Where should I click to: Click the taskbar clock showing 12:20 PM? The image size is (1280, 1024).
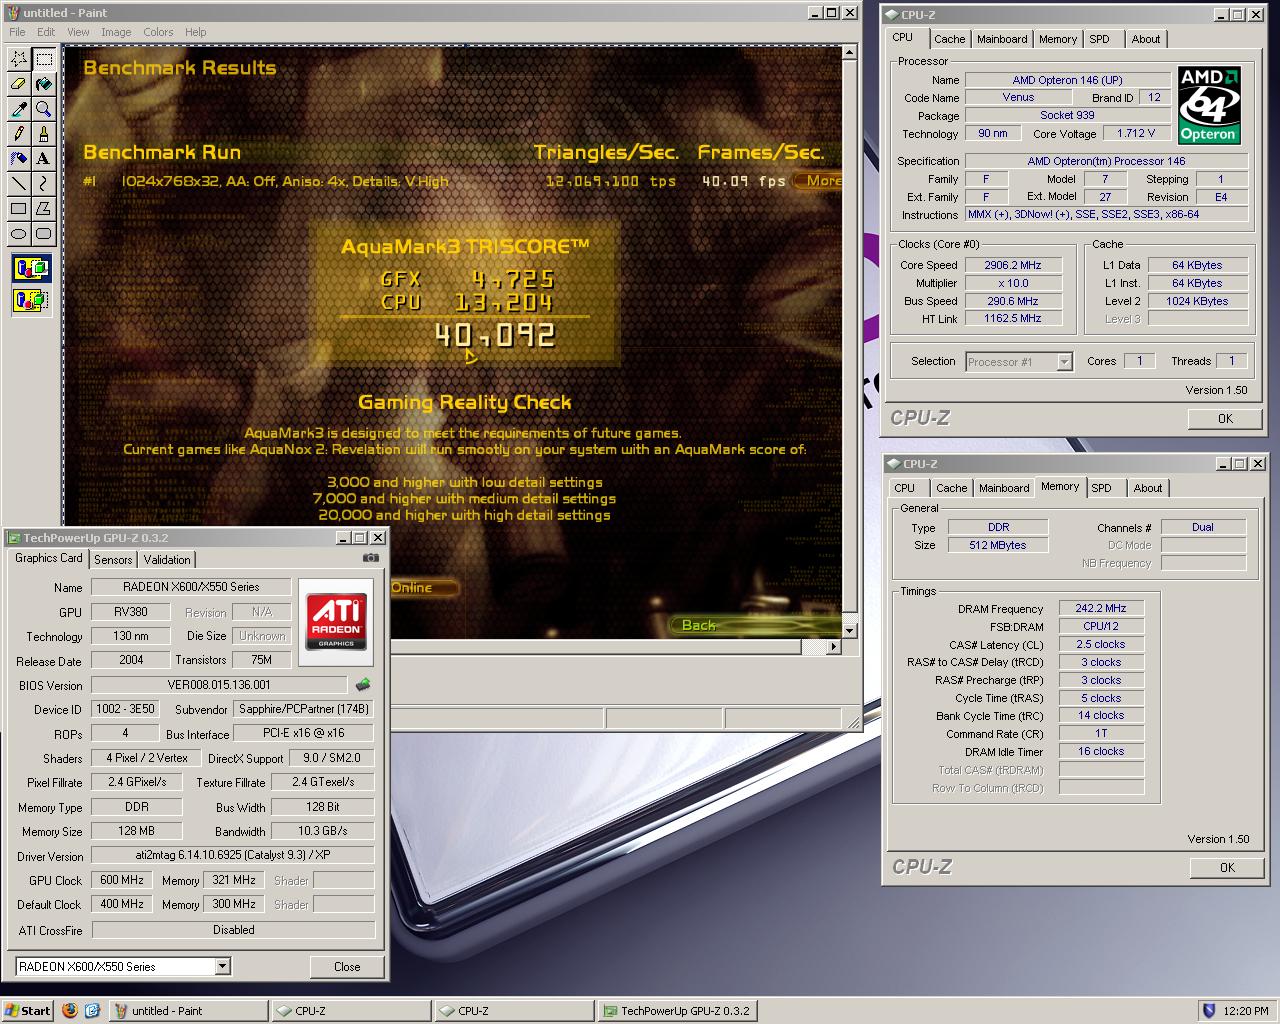(x=1246, y=1010)
